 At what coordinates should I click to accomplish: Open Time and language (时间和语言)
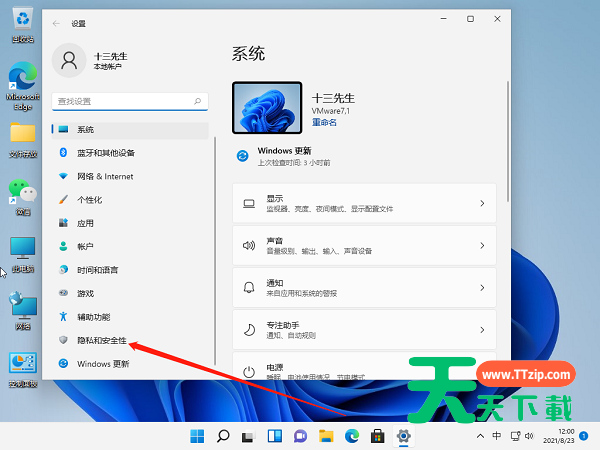(x=97, y=270)
